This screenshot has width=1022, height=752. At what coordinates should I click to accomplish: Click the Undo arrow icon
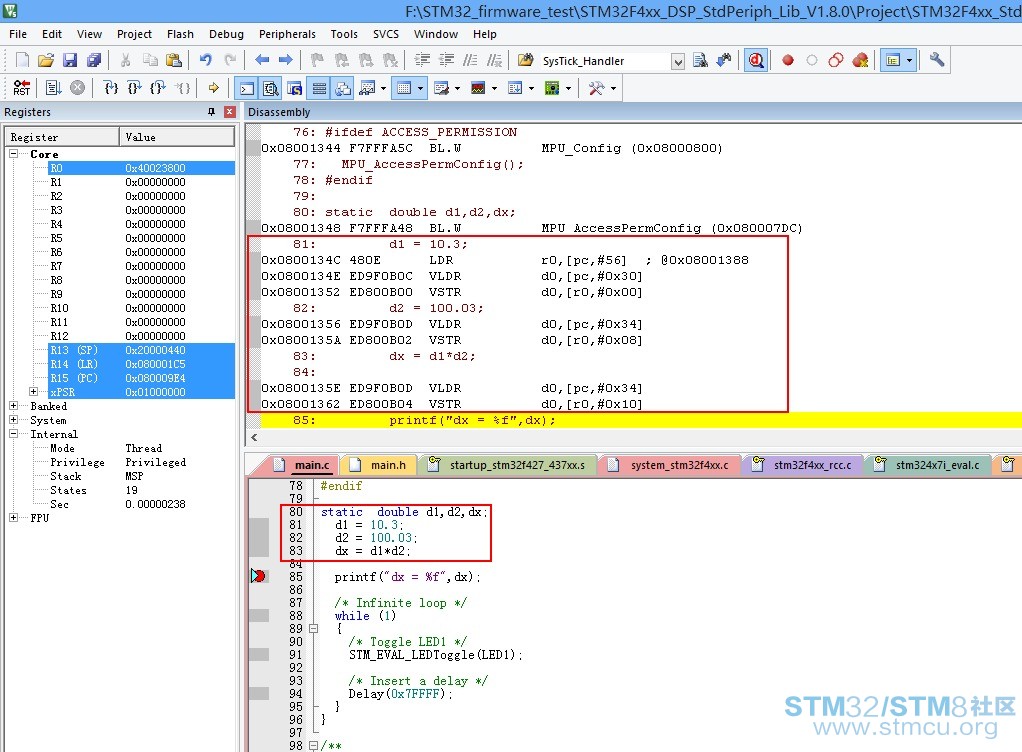point(205,61)
